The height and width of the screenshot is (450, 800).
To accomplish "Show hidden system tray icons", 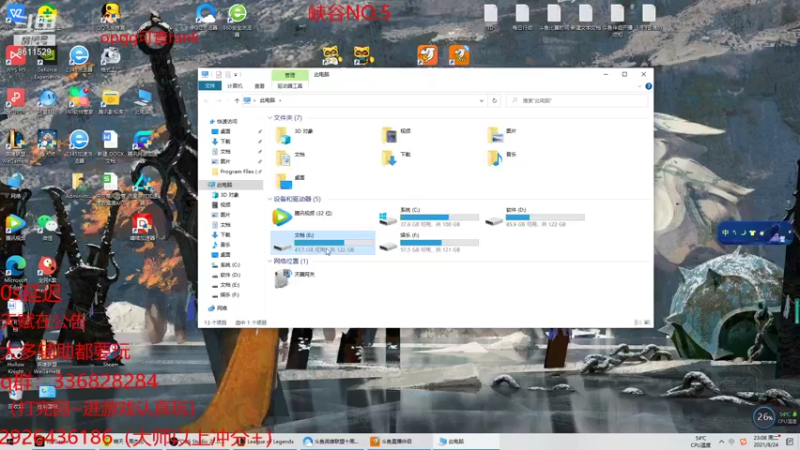I will 721,442.
